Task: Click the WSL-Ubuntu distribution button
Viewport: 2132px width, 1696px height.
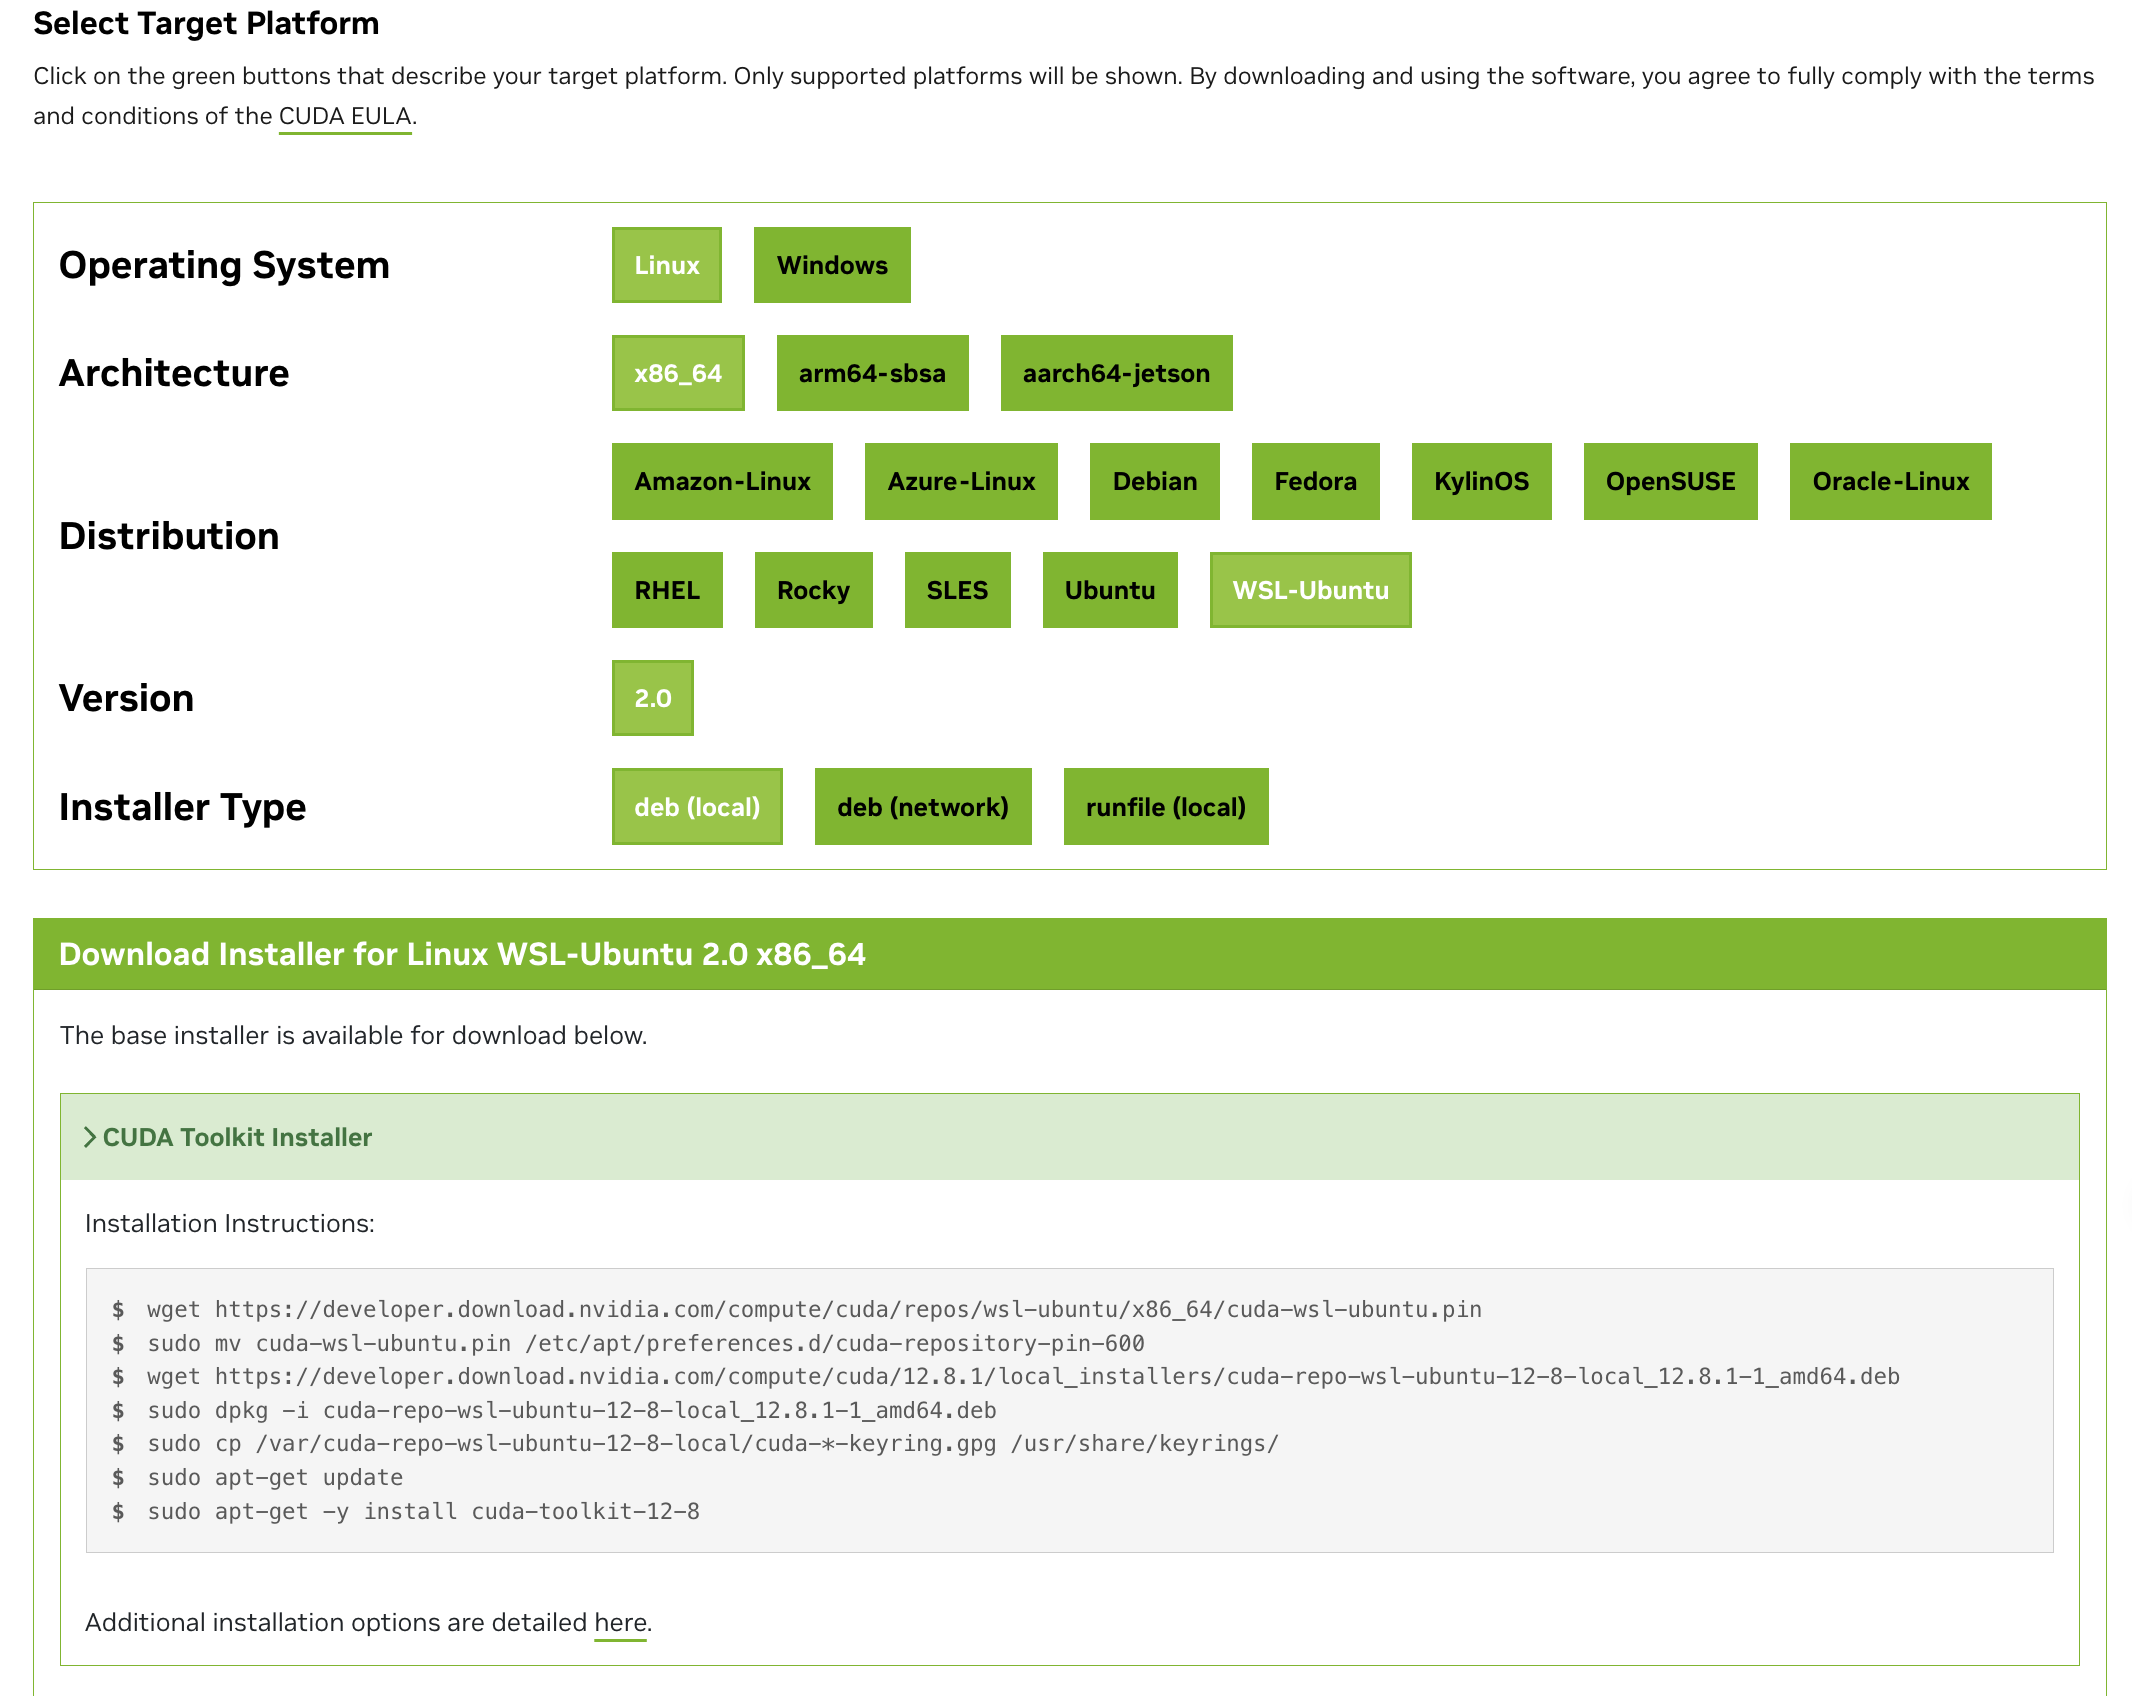Action: pos(1311,590)
